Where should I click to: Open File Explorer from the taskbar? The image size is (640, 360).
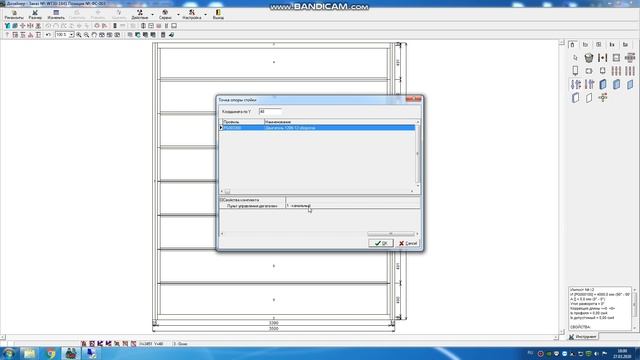pos(29,353)
